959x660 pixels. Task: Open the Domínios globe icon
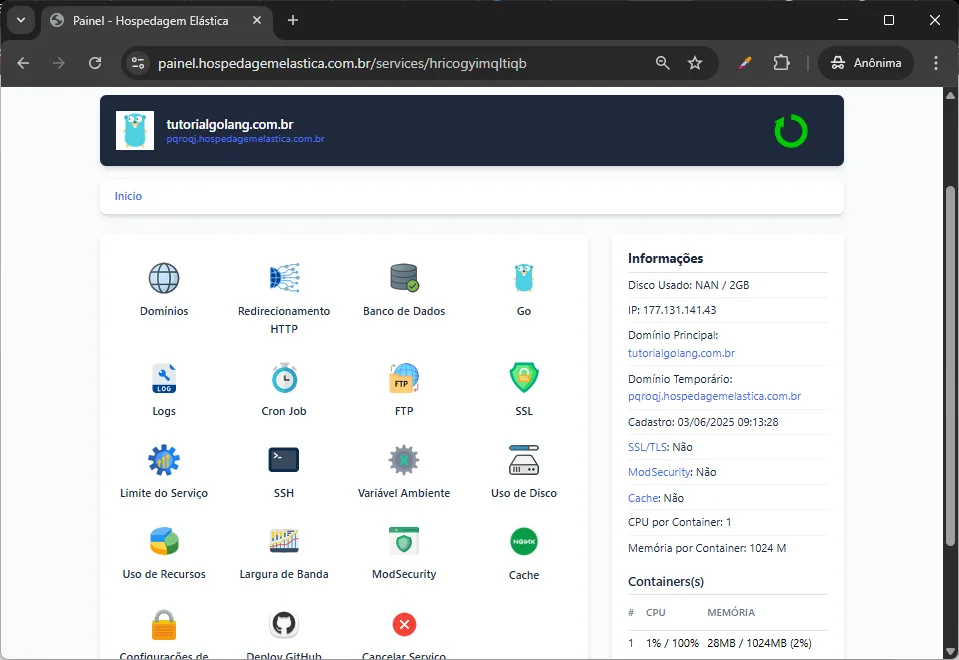[x=164, y=278]
